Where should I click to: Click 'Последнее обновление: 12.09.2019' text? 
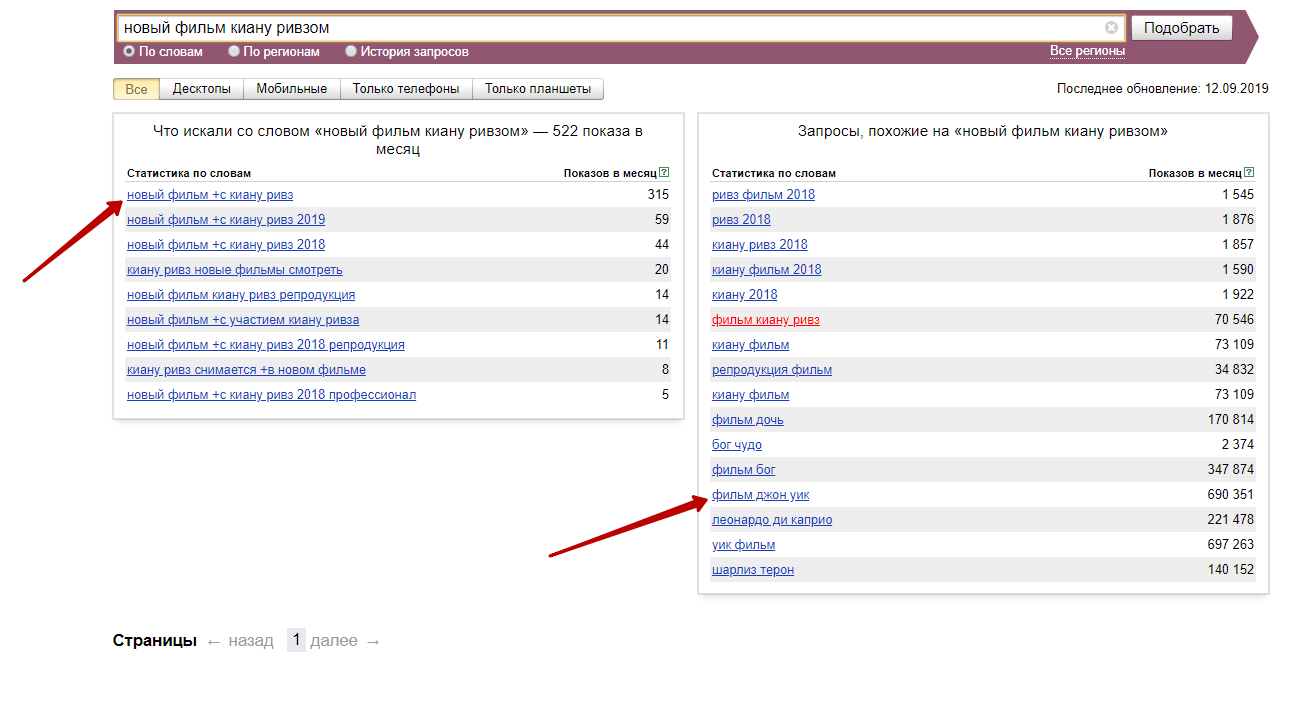click(x=1163, y=89)
